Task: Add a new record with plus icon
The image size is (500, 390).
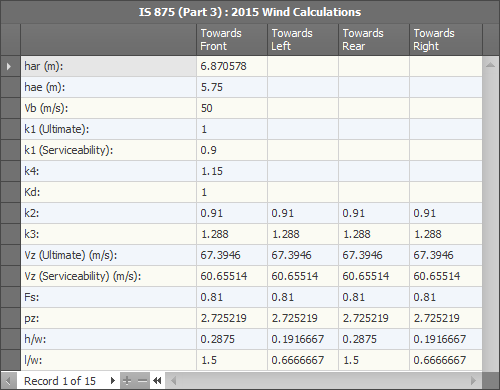Action: (127, 380)
